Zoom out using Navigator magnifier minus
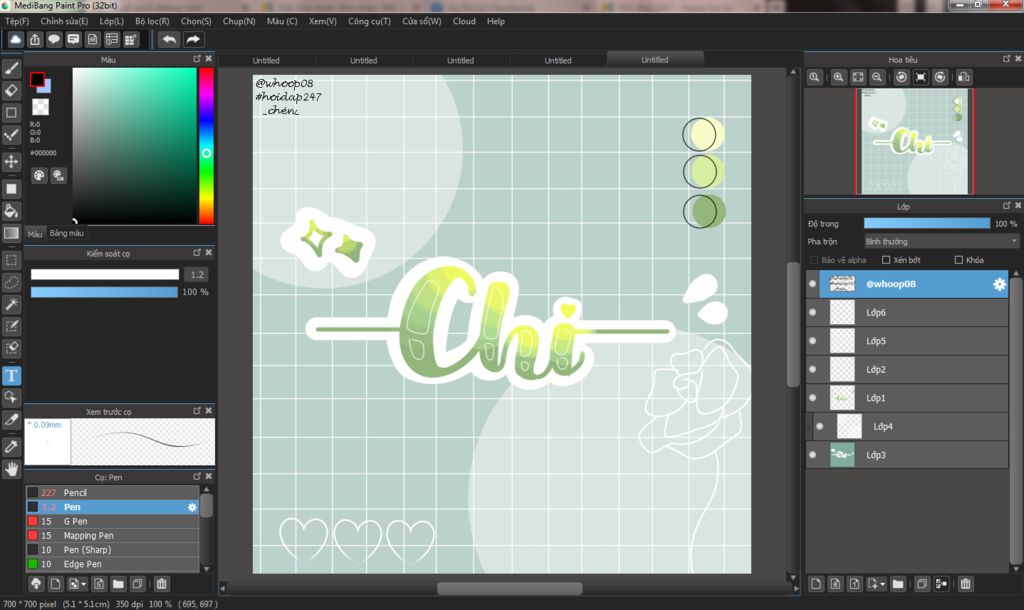This screenshot has height=610, width=1024. 877,77
